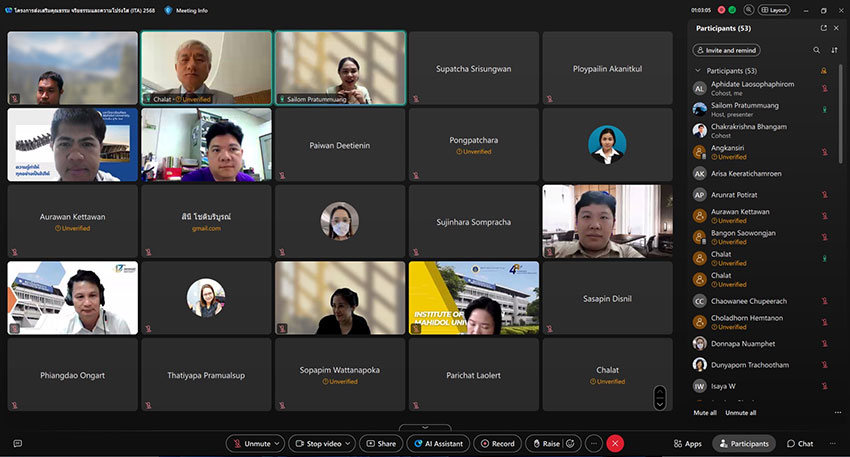Open the Chat panel tab
The image size is (850, 457).
coord(799,443)
